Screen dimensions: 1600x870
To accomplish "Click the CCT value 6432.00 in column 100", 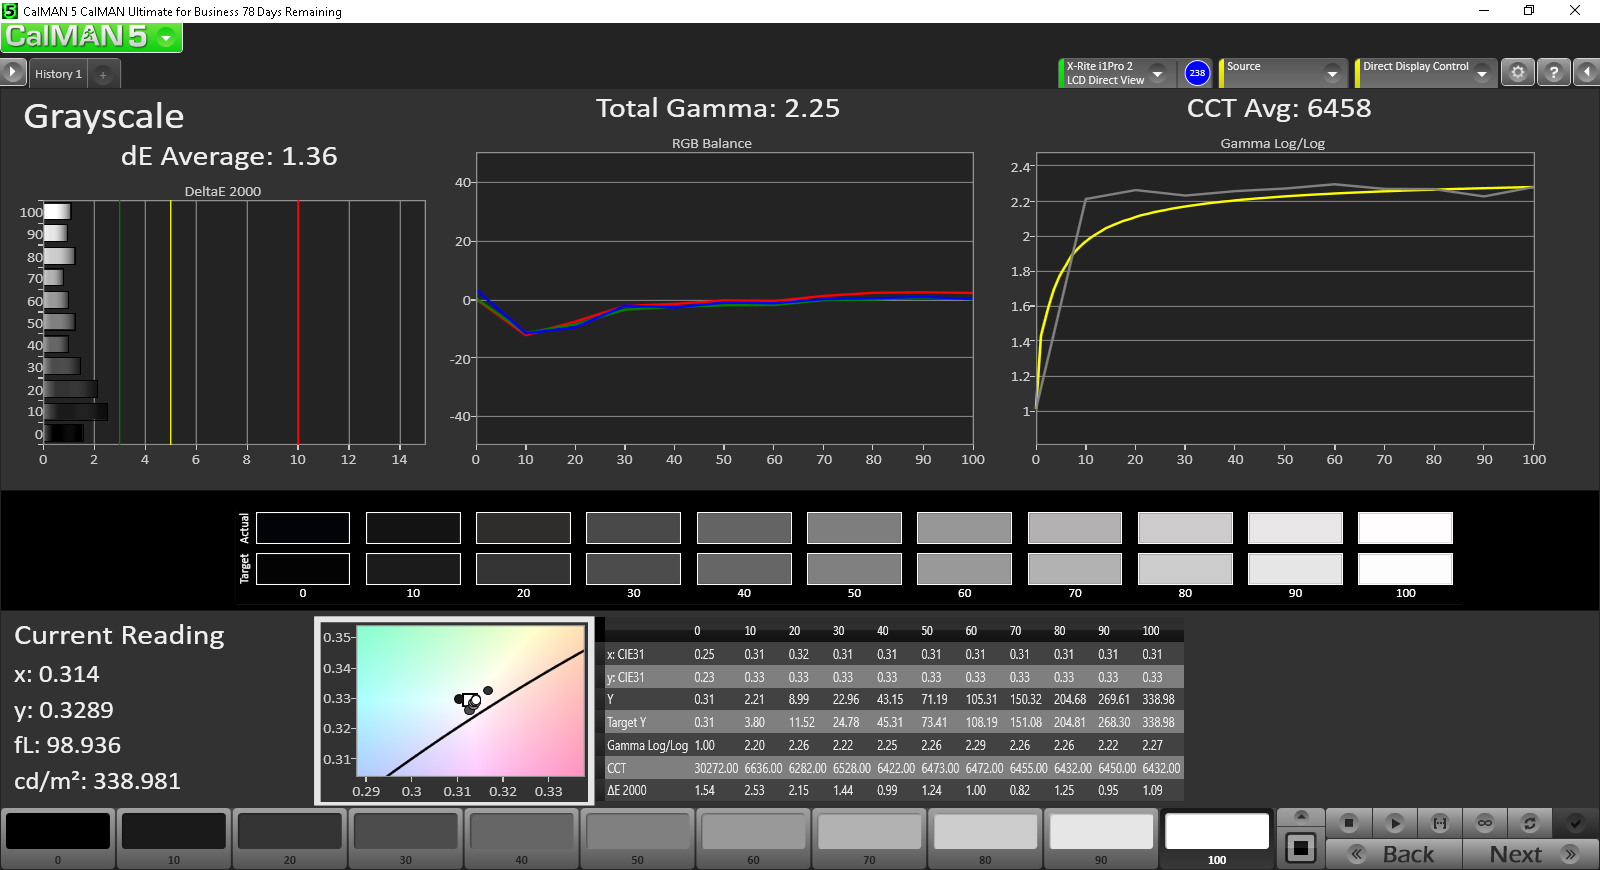I will tap(1161, 768).
